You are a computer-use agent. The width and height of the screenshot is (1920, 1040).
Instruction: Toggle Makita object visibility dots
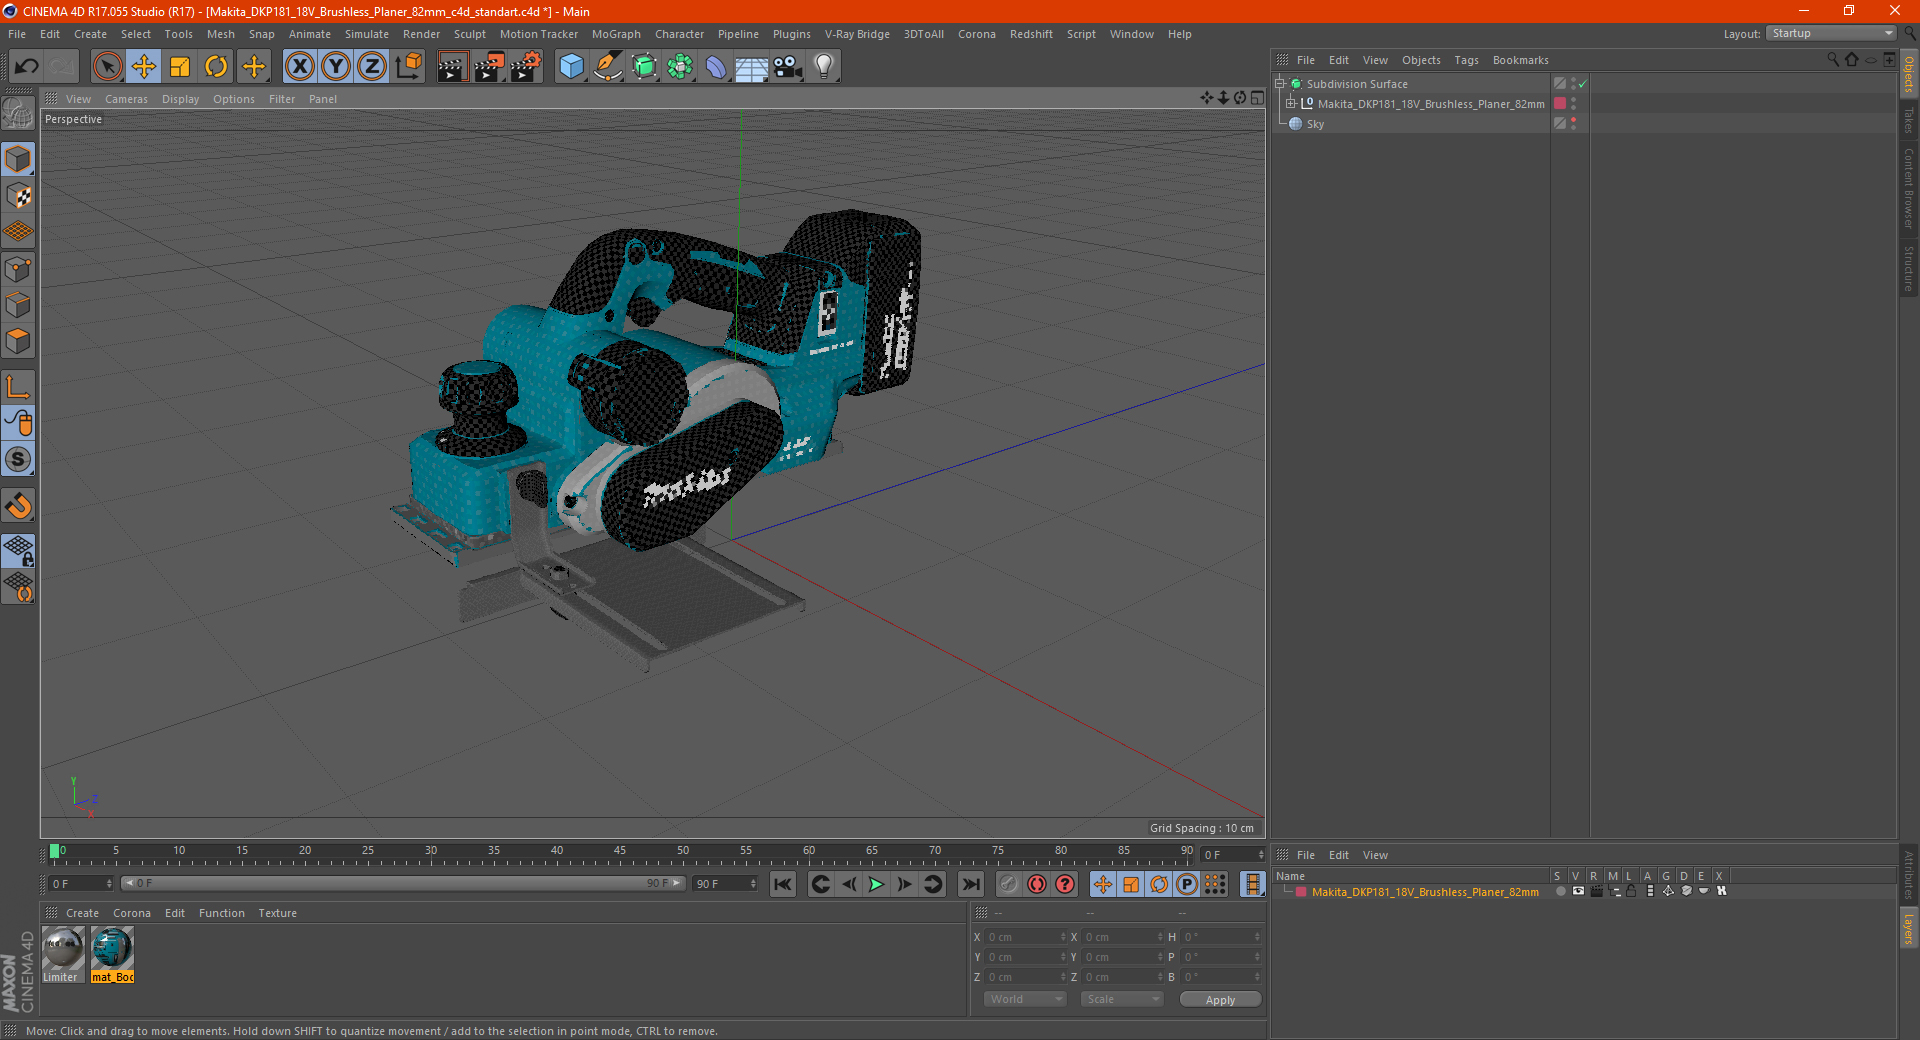coord(1573,104)
